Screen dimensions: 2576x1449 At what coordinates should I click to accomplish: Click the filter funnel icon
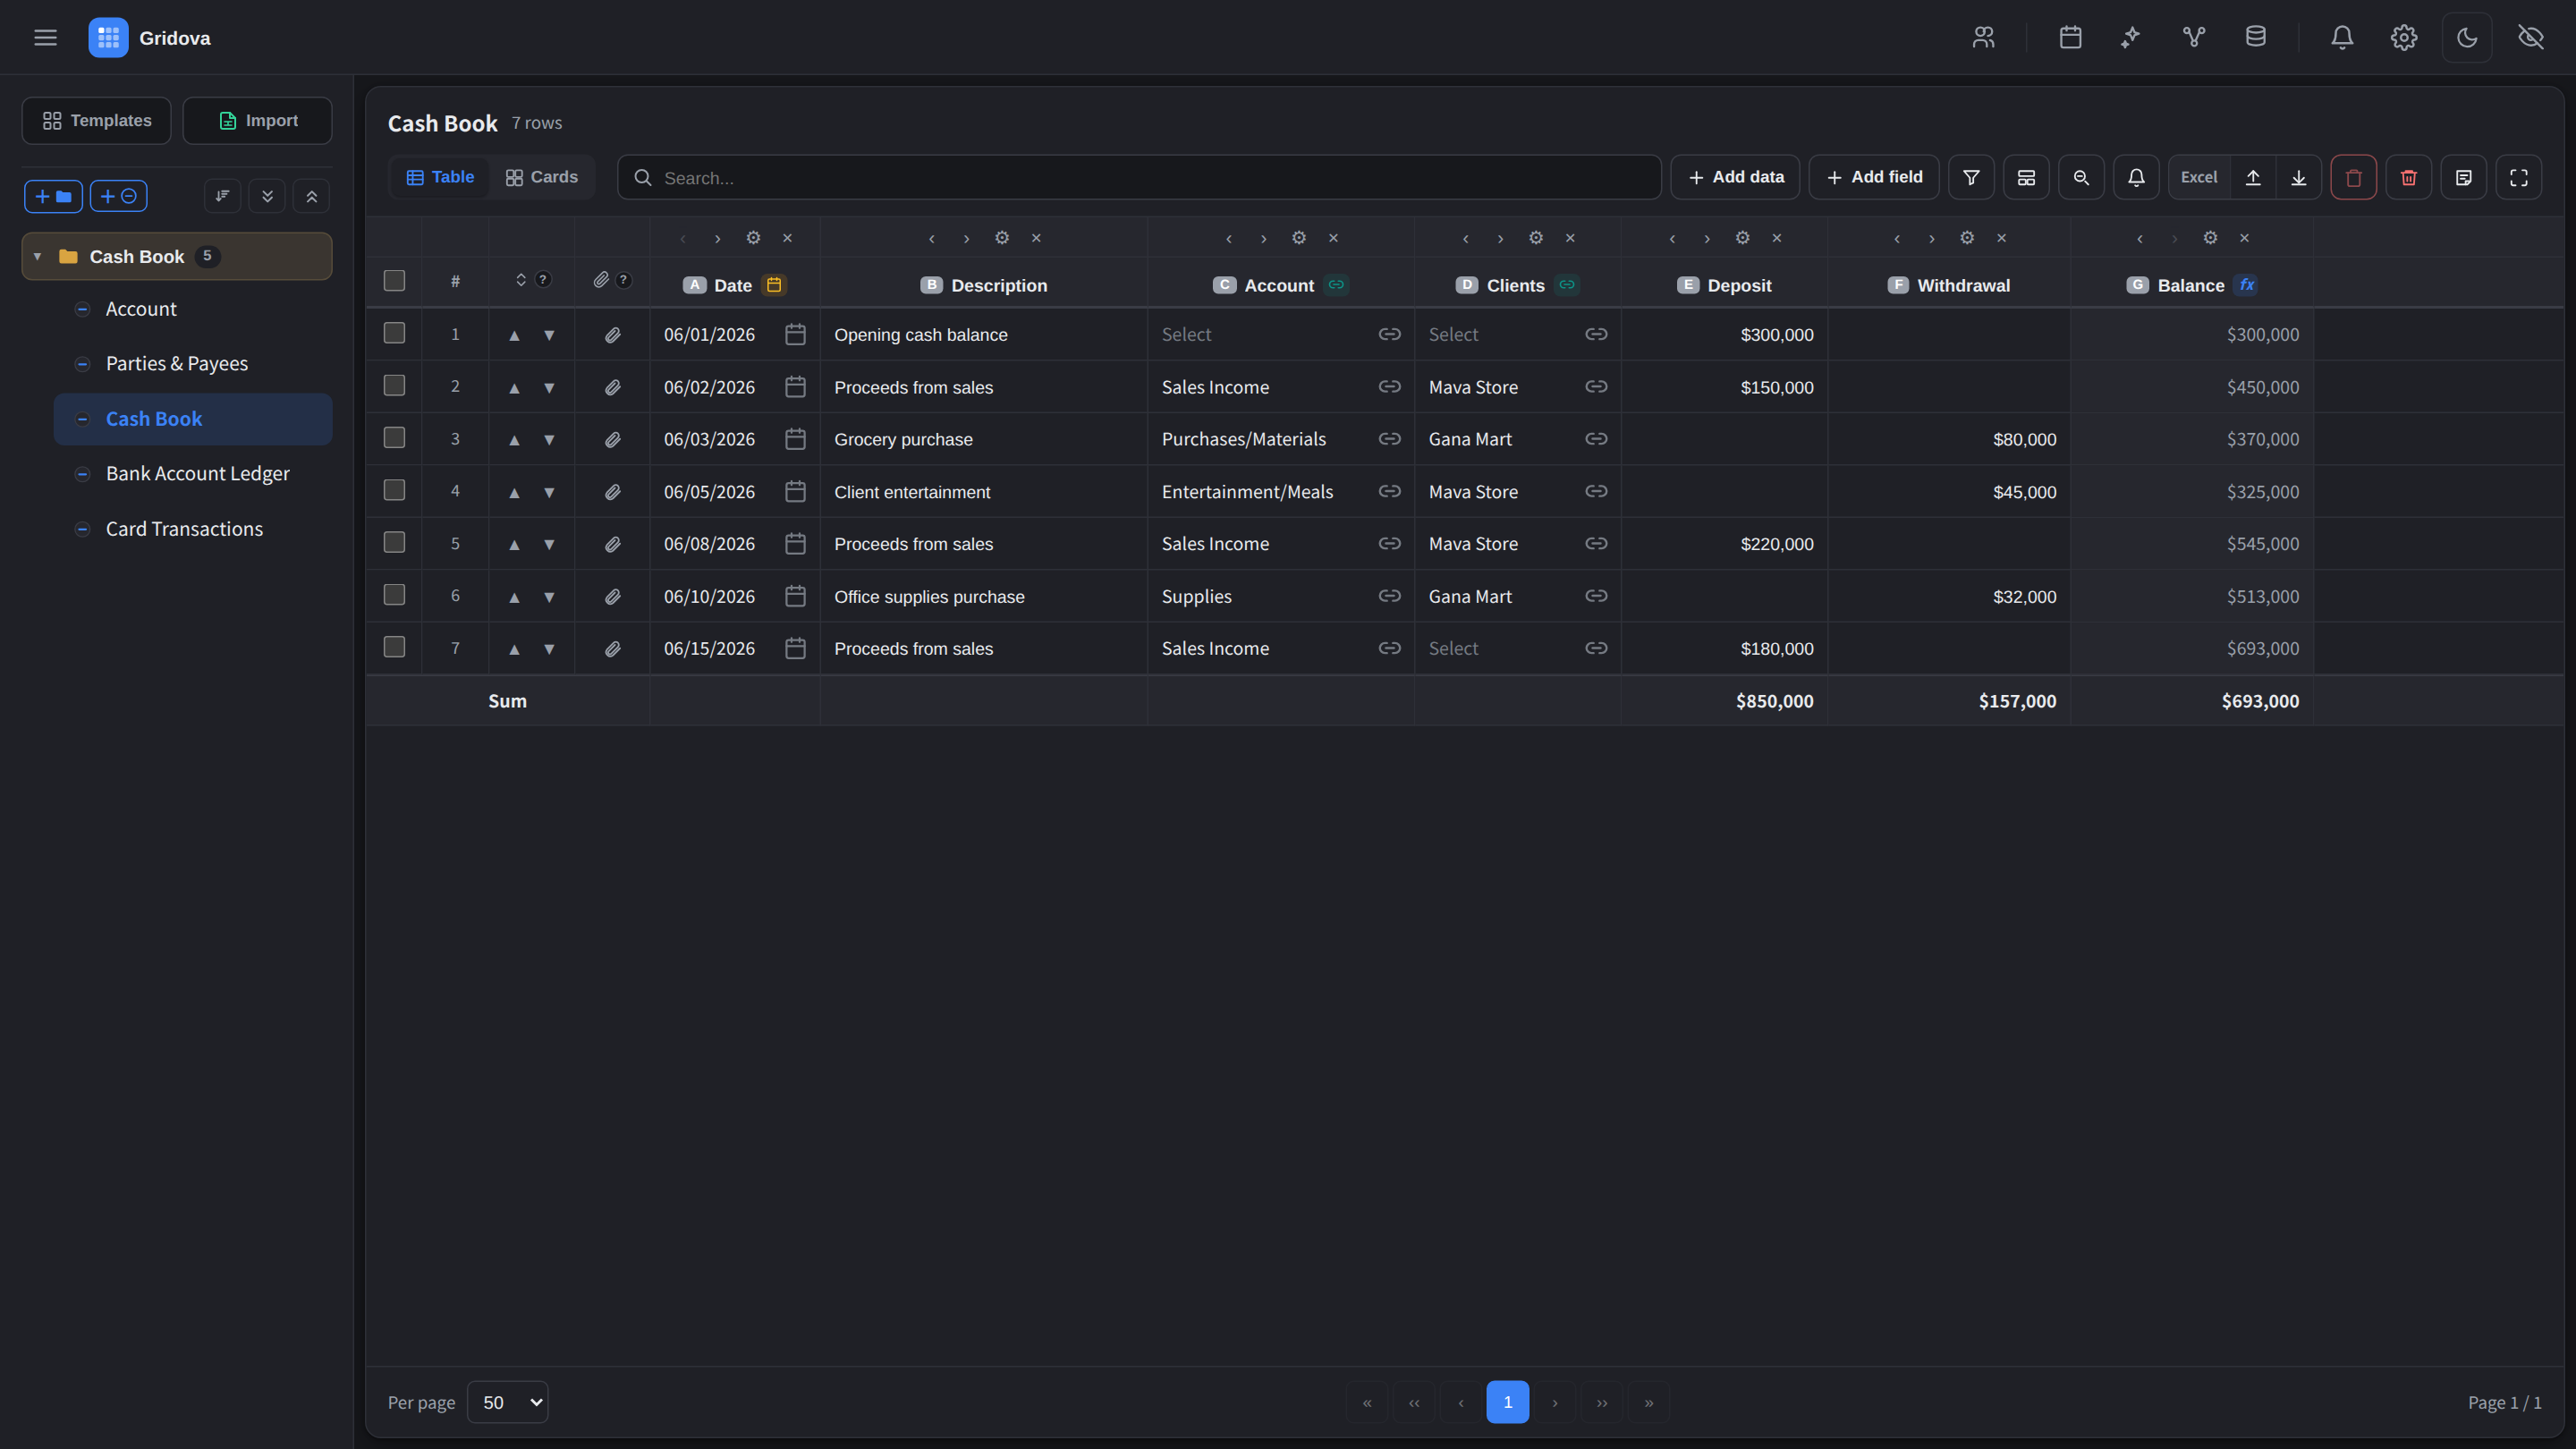pyautogui.click(x=1971, y=177)
